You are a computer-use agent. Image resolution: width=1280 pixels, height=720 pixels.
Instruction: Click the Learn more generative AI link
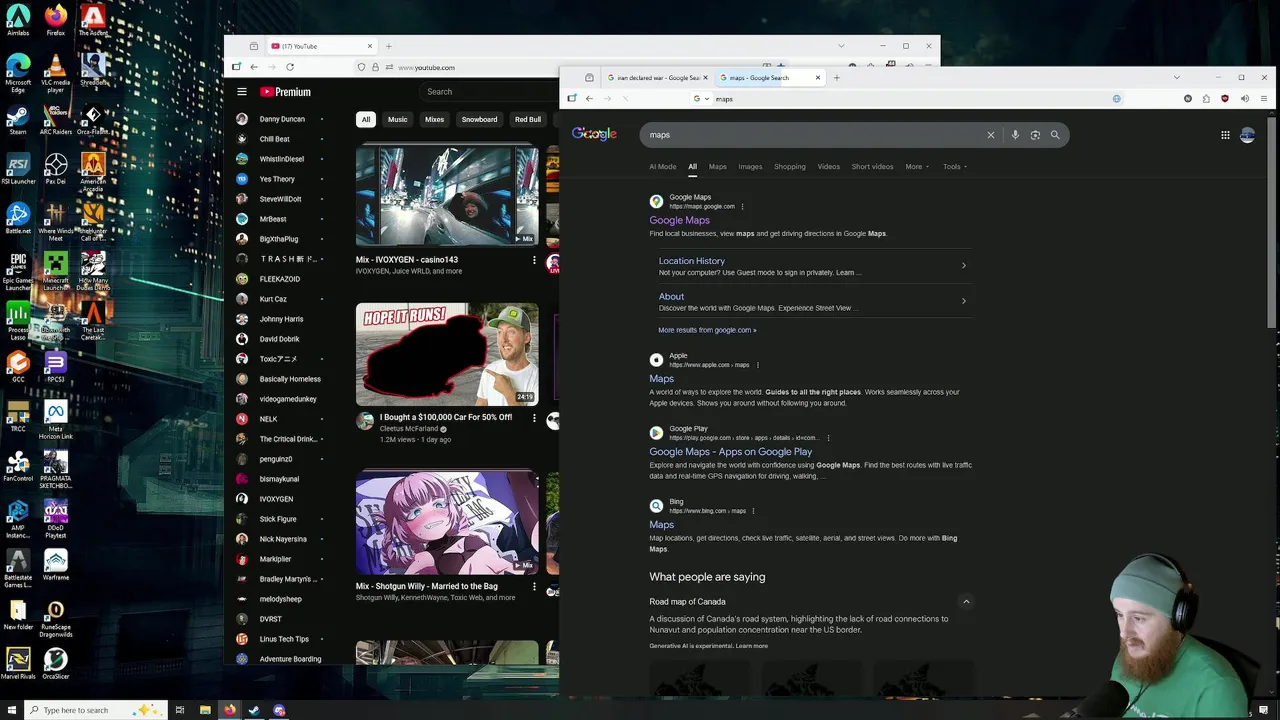click(752, 646)
